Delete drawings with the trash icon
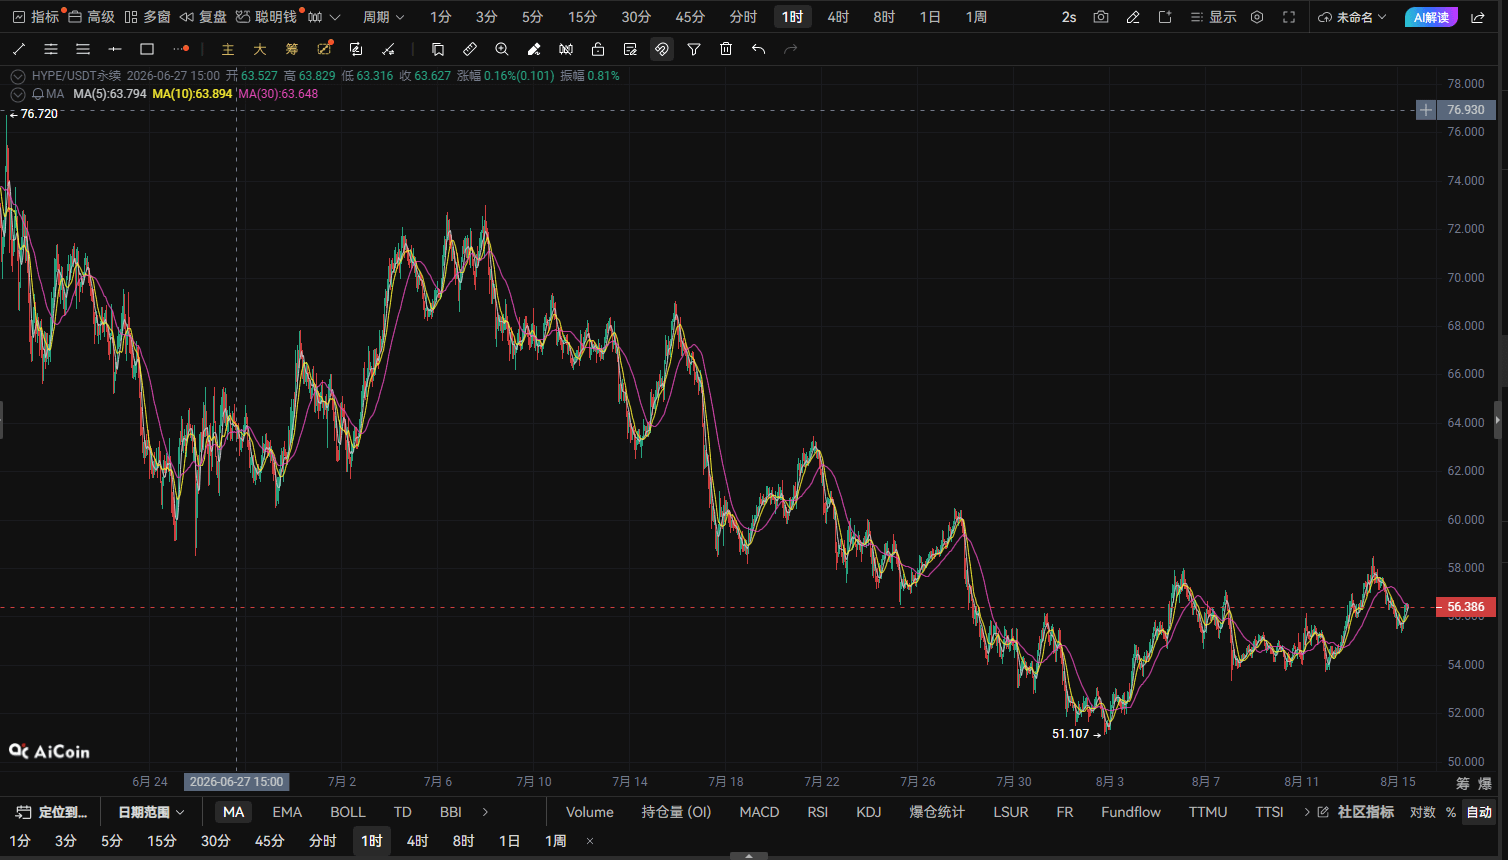Image resolution: width=1508 pixels, height=860 pixels. [726, 49]
